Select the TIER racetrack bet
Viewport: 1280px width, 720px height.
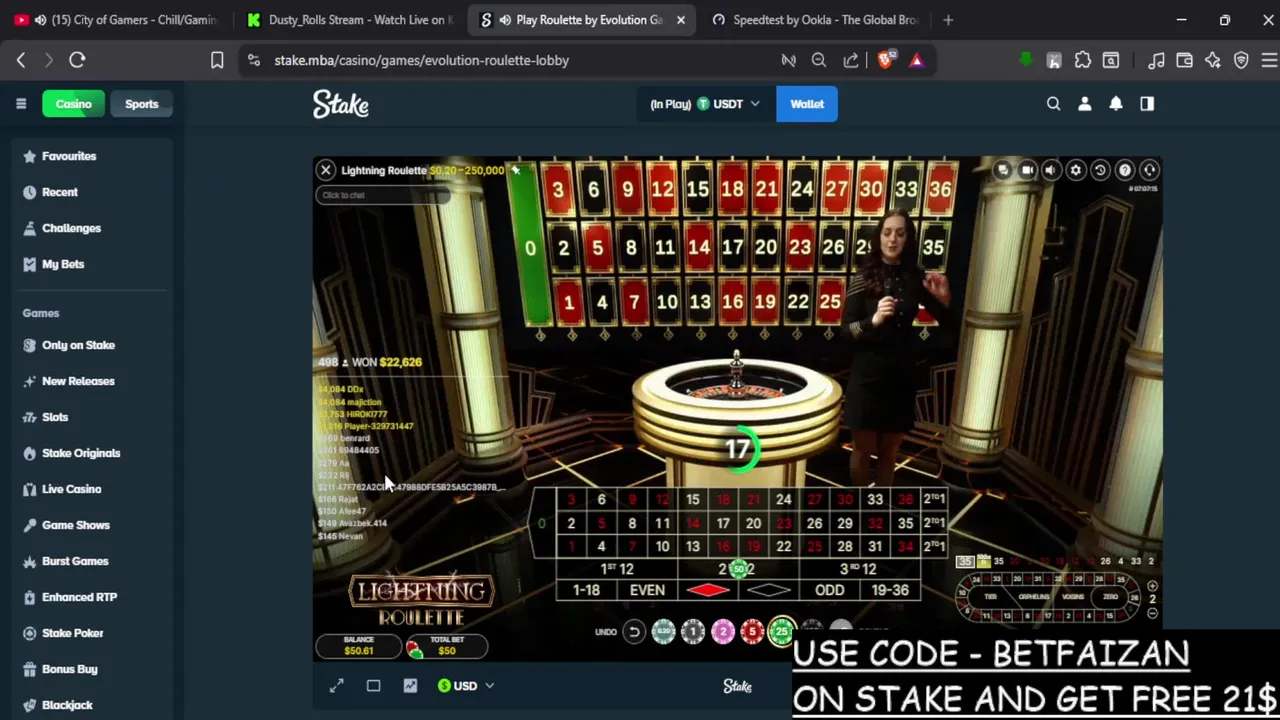coord(990,597)
